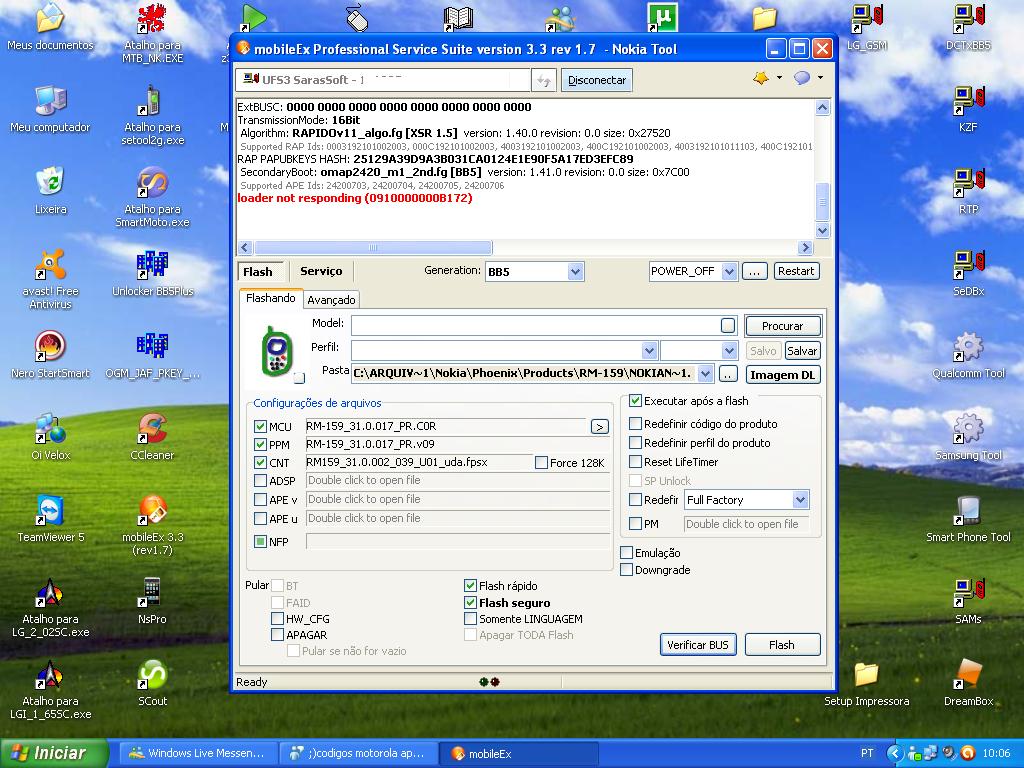This screenshot has height=768, width=1024.
Task: Open the Avançado sub-tab
Action: (331, 300)
